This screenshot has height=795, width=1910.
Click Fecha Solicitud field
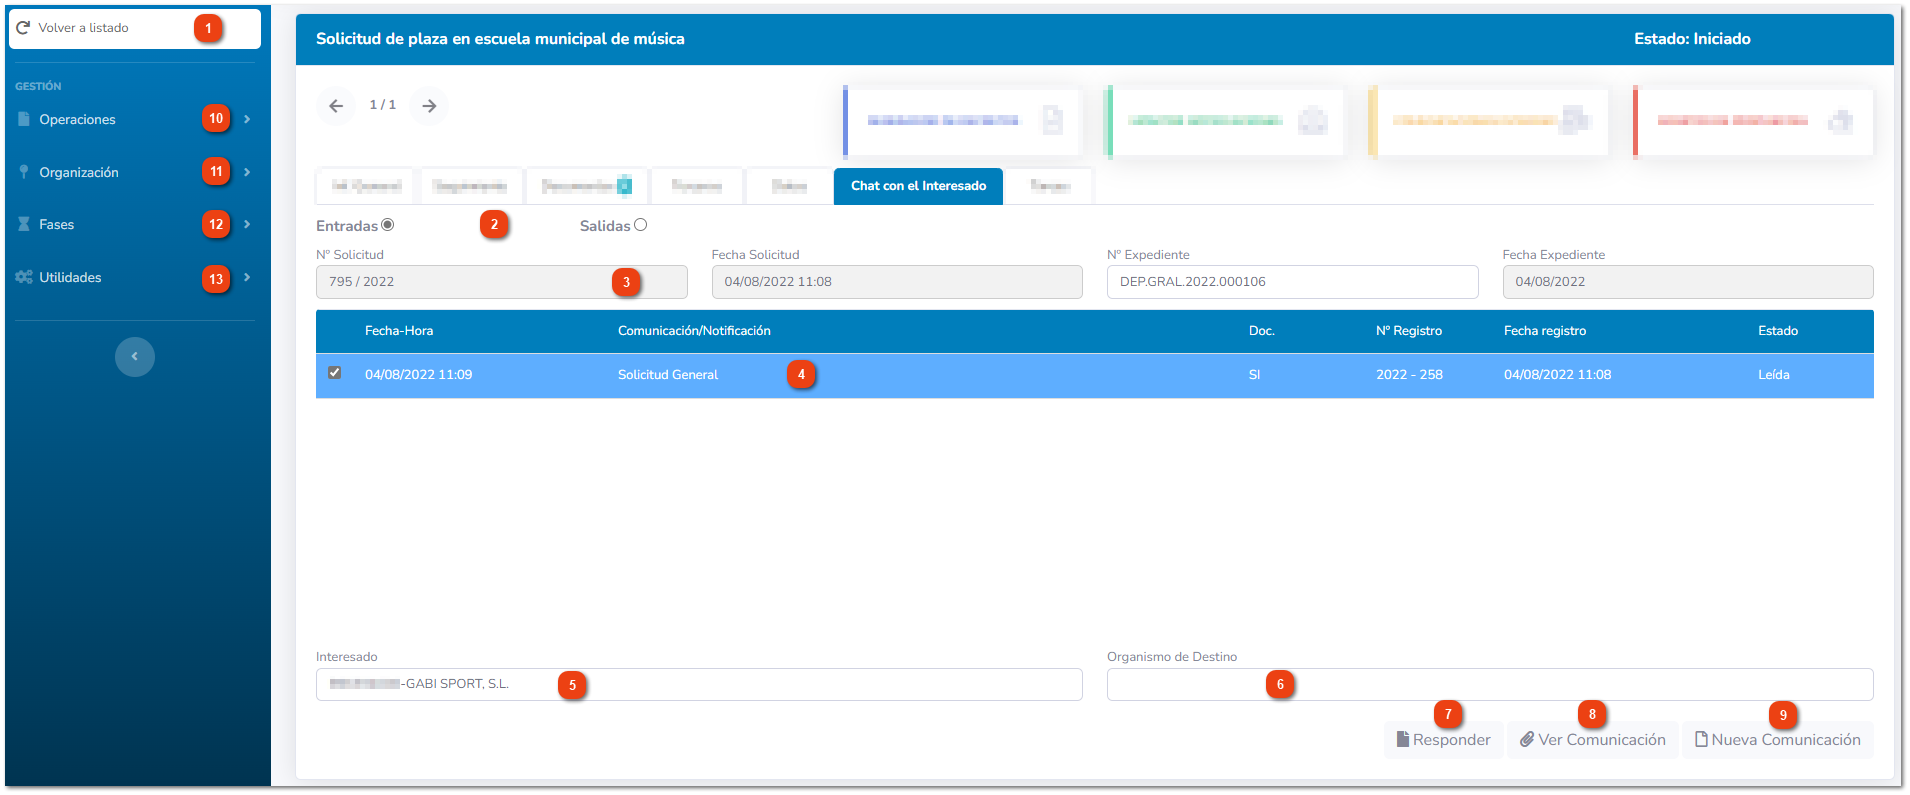coord(897,282)
